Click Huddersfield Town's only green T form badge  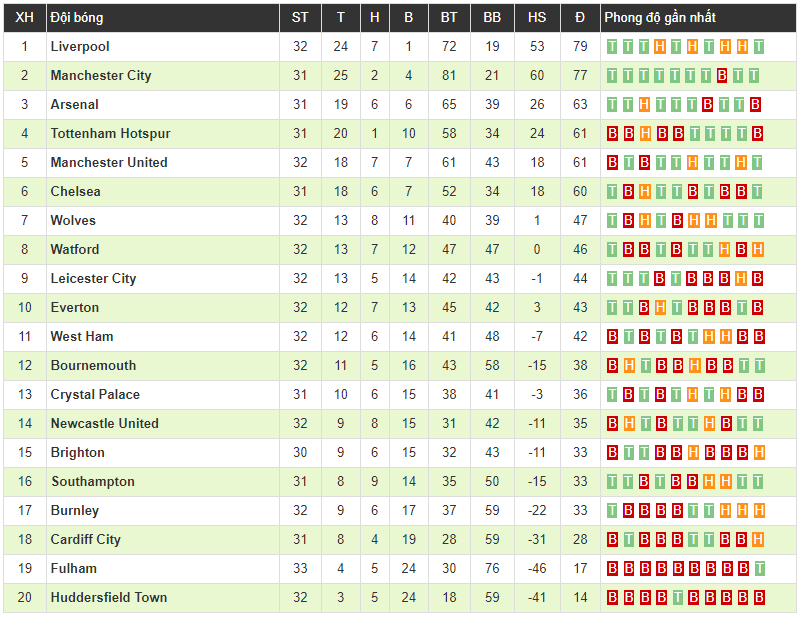[x=677, y=598]
